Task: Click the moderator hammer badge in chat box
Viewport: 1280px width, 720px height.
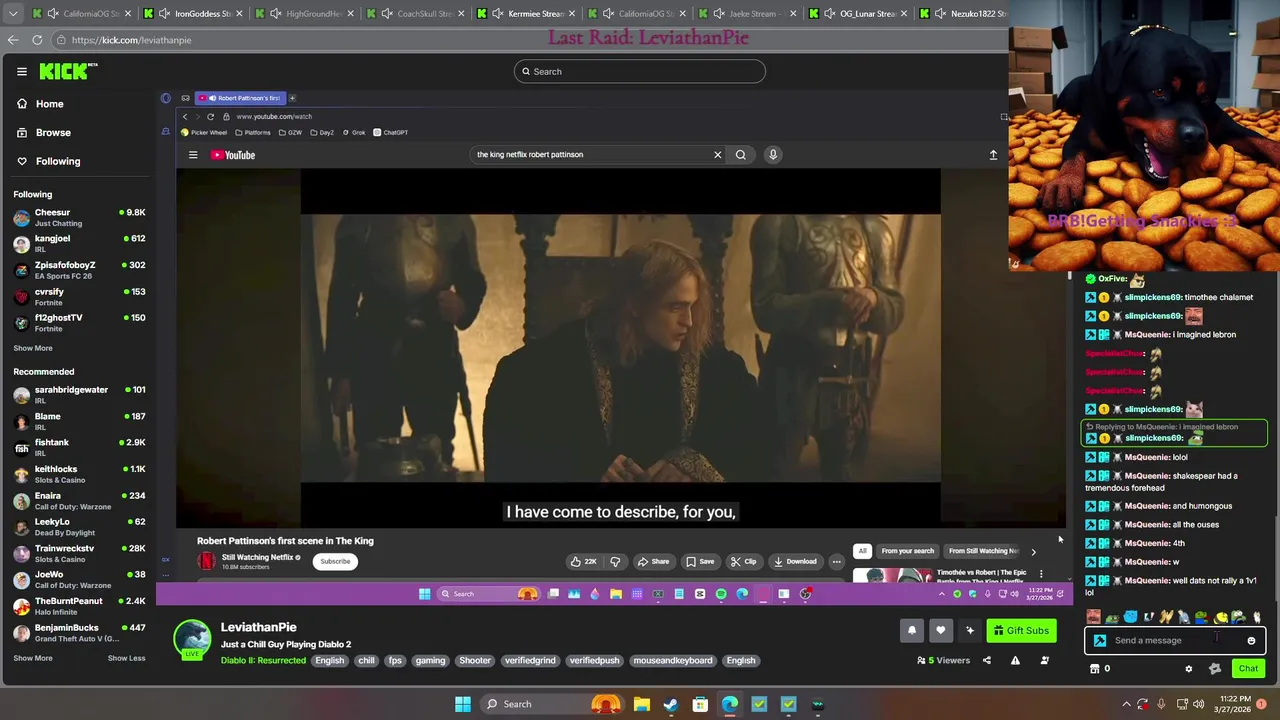Action: pyautogui.click(x=1099, y=641)
